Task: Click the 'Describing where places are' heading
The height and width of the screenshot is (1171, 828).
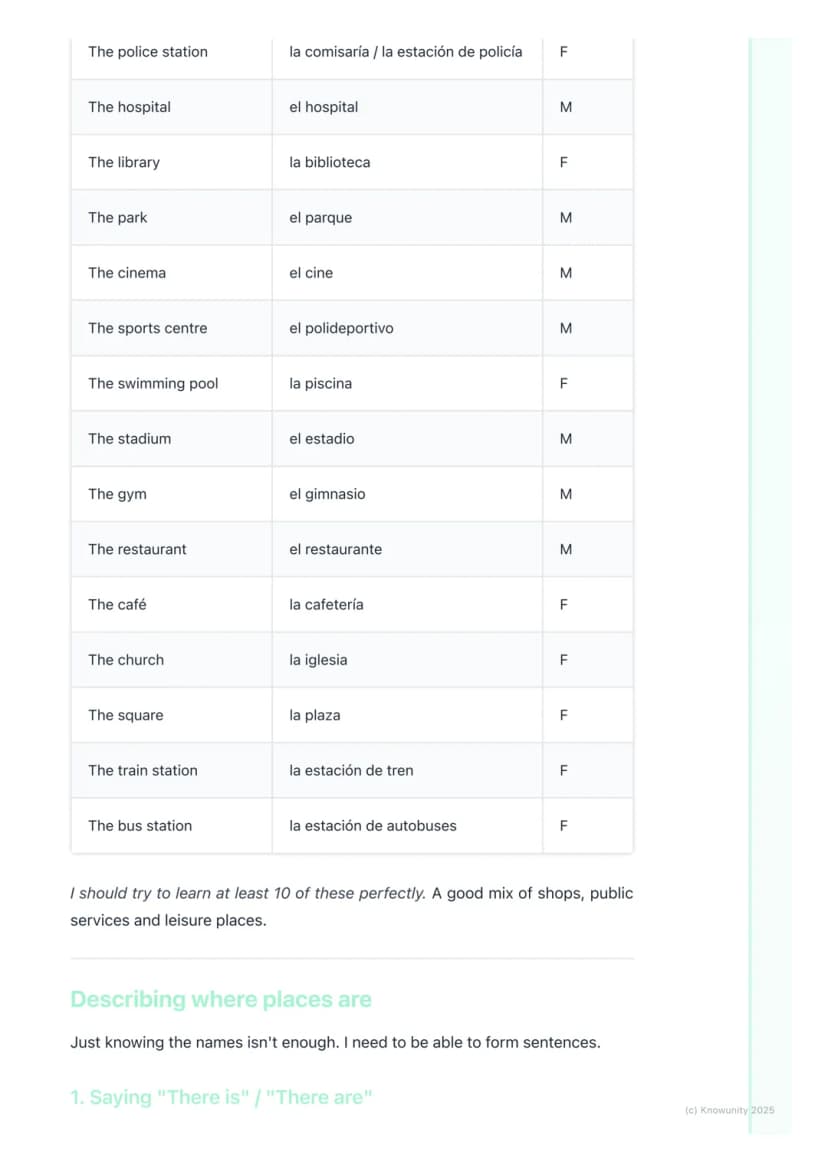Action: click(221, 999)
